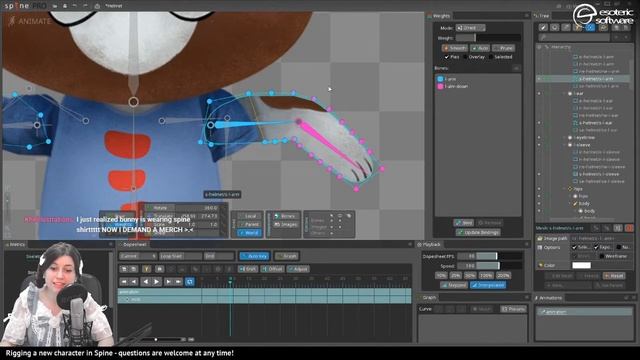The image size is (640, 360).
Task: Set playback speed to 10%
Action: (441, 276)
